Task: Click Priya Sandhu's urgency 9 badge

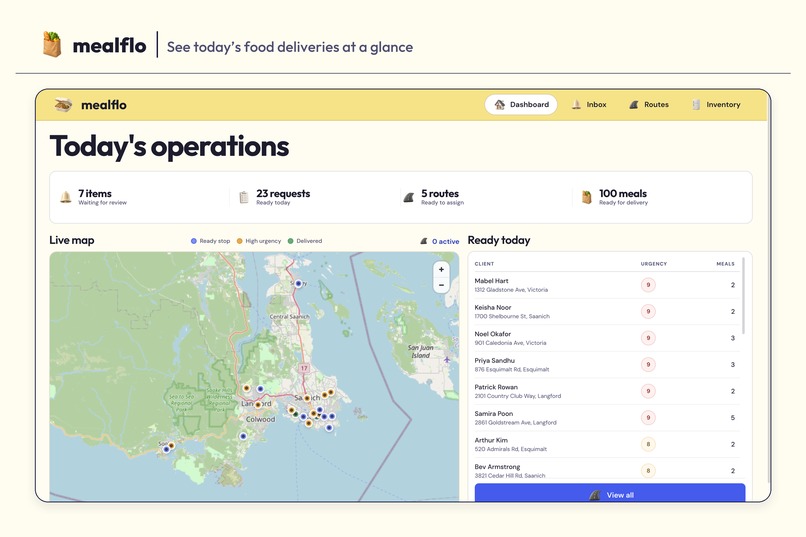Action: pyautogui.click(x=648, y=365)
